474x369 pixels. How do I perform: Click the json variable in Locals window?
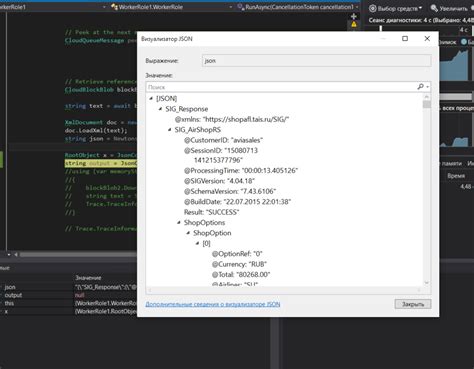click(x=10, y=287)
